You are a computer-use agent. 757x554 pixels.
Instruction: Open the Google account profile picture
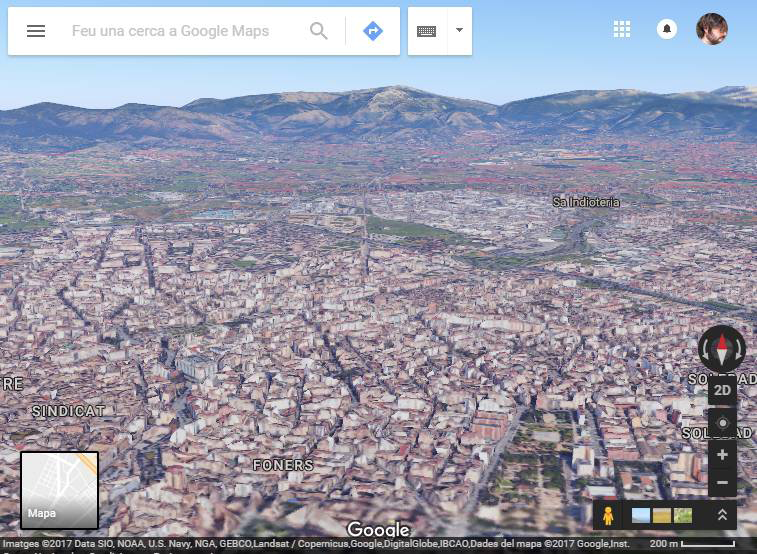[712, 29]
